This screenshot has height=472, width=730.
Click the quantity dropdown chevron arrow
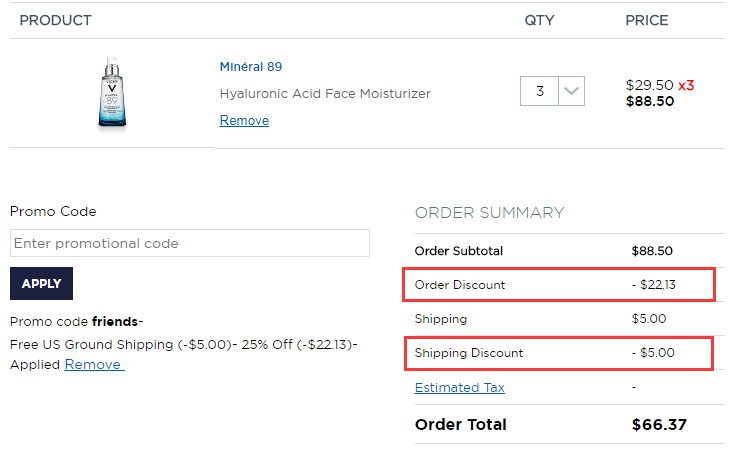click(571, 91)
